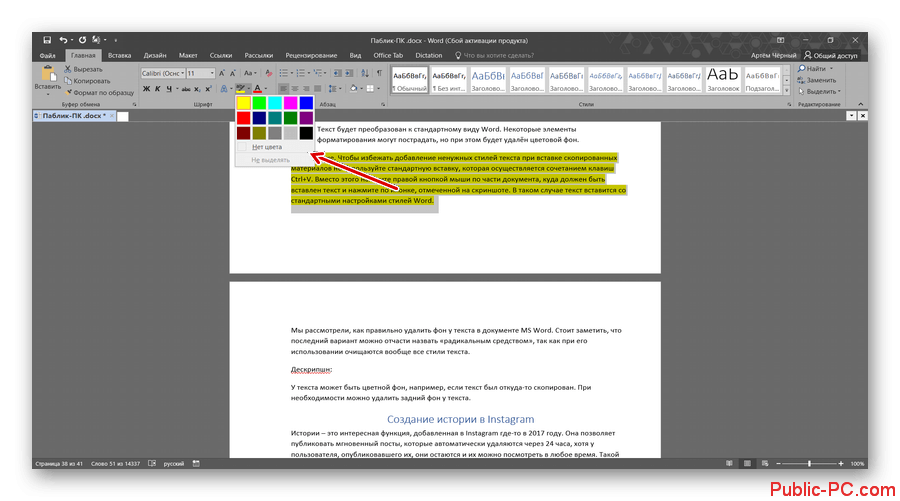Open the font name Calibri dropdown

click(183, 73)
